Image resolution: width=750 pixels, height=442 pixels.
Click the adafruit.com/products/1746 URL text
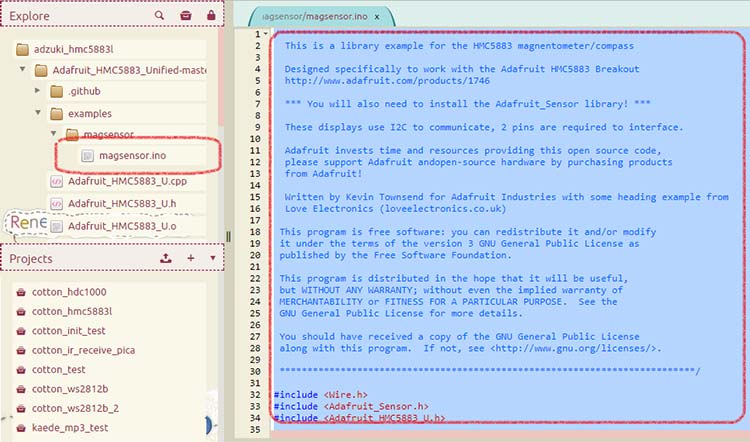point(387,80)
